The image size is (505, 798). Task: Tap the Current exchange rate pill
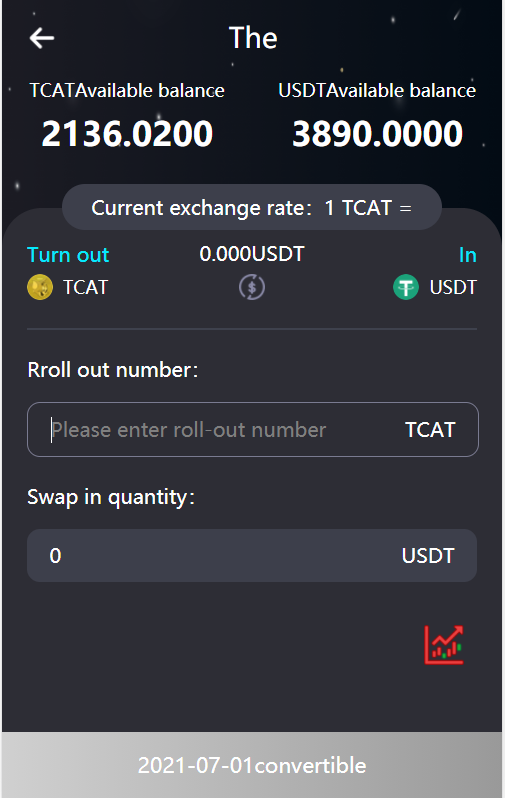(x=251, y=208)
